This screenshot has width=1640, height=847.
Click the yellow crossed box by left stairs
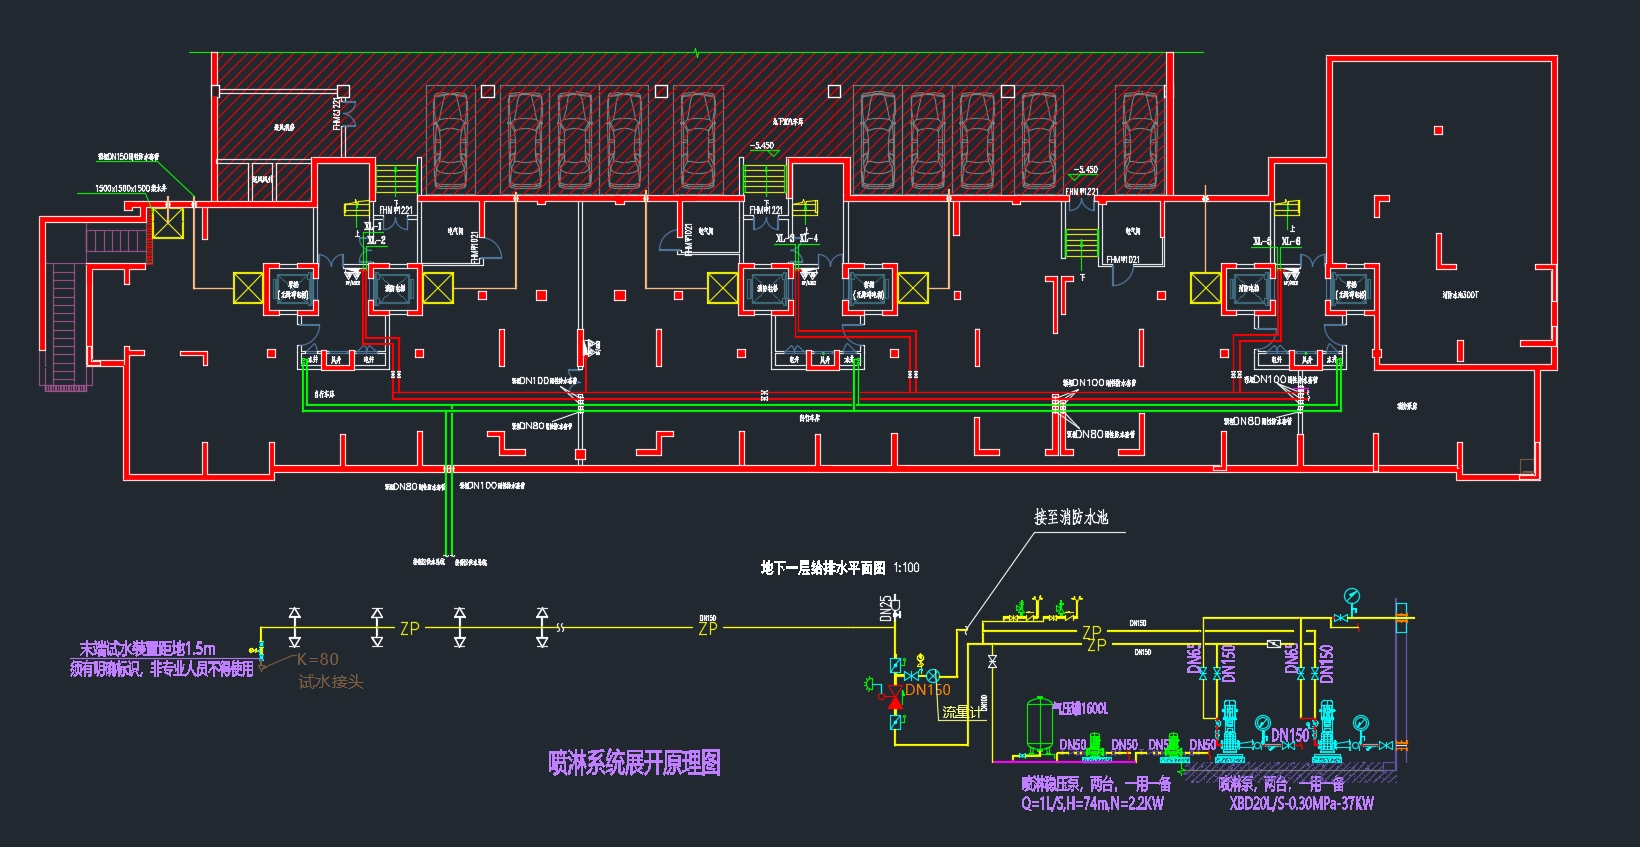coord(167,223)
